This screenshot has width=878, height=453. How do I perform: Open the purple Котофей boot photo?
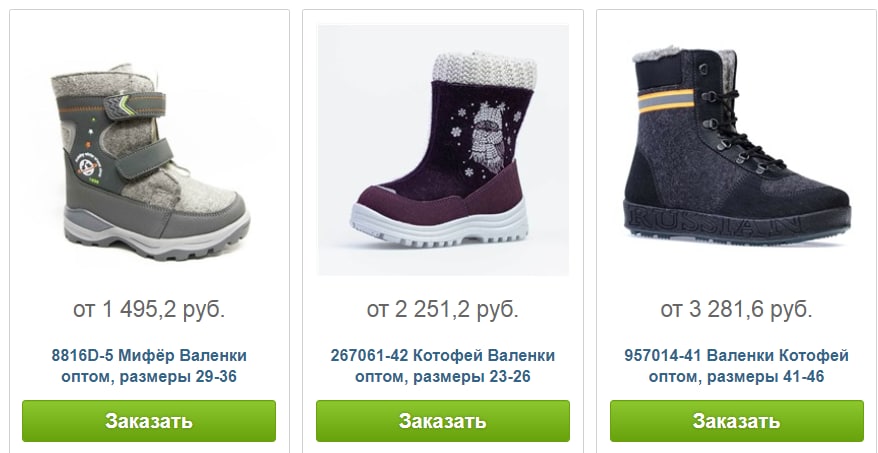443,150
